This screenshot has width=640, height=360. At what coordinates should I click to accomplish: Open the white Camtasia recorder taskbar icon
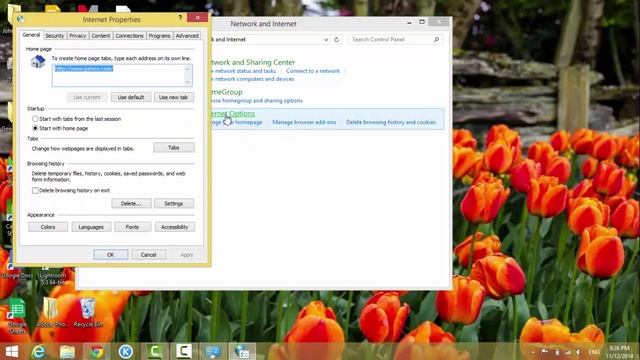184,351
